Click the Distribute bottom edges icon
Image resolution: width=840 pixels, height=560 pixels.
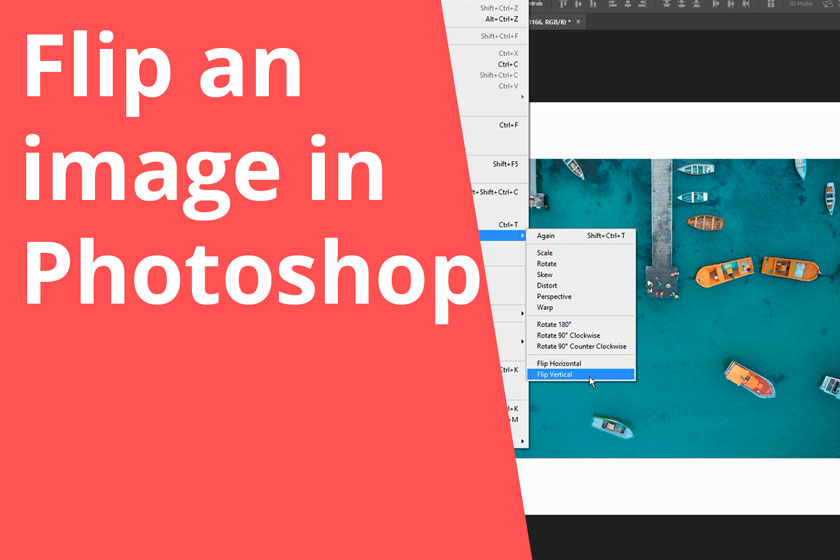[x=696, y=4]
